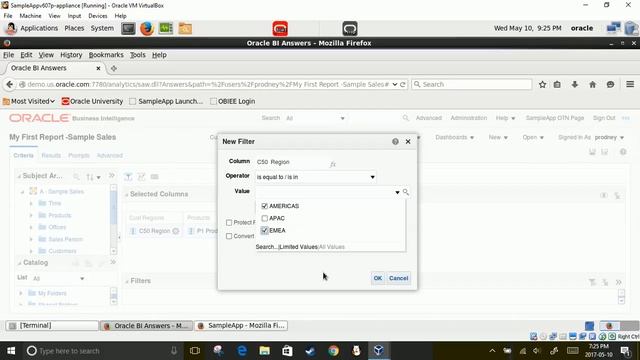Open Firefox History menu
This screenshot has height=360, width=640.
71,55
